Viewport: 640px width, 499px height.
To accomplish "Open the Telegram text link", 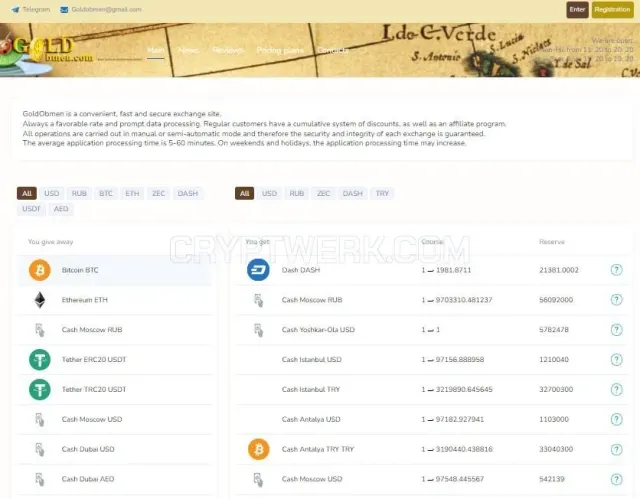I will 36,9.
